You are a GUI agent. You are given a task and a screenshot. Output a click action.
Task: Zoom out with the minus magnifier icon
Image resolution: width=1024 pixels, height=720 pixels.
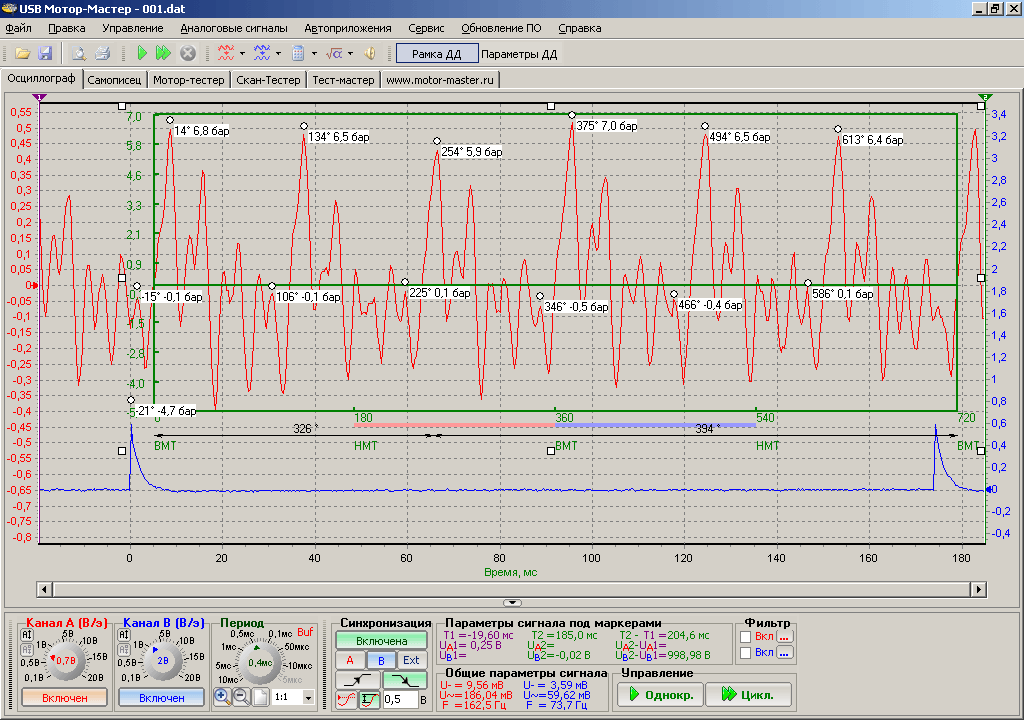[241, 696]
